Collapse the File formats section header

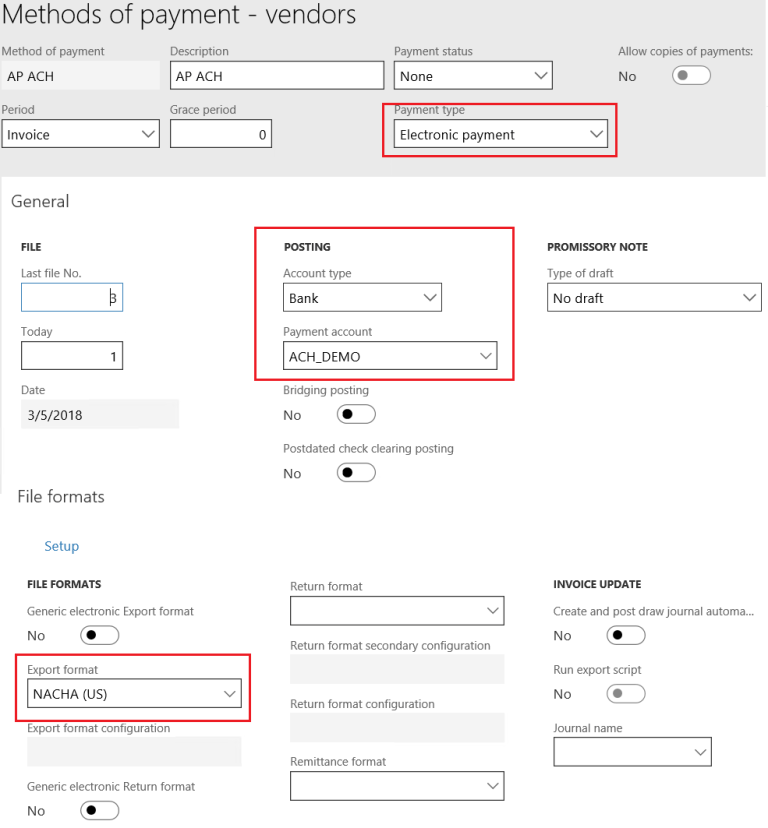[x=61, y=496]
